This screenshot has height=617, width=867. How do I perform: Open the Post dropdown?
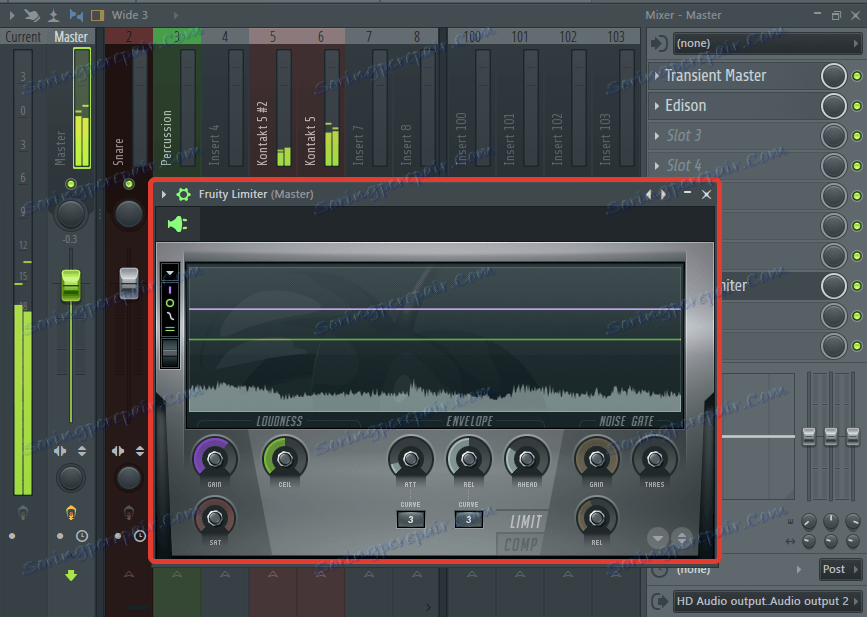click(x=839, y=569)
